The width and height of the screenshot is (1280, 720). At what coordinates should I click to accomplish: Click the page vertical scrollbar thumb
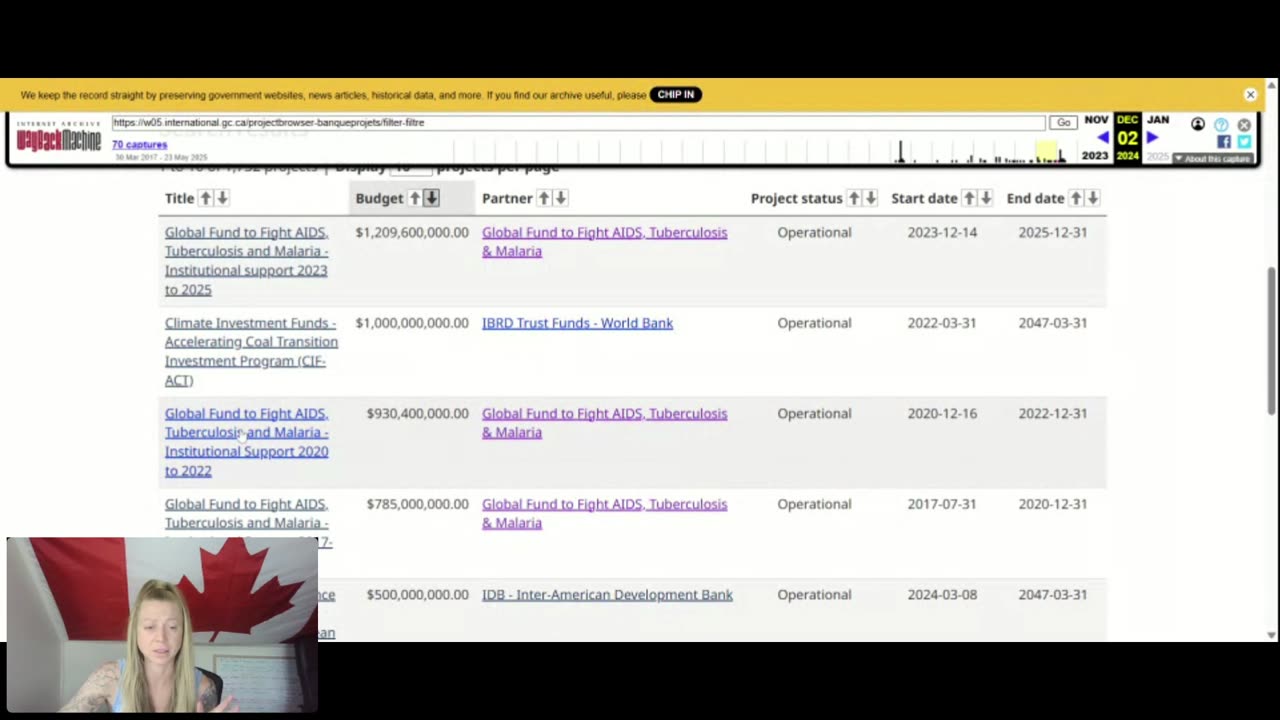[1271, 340]
